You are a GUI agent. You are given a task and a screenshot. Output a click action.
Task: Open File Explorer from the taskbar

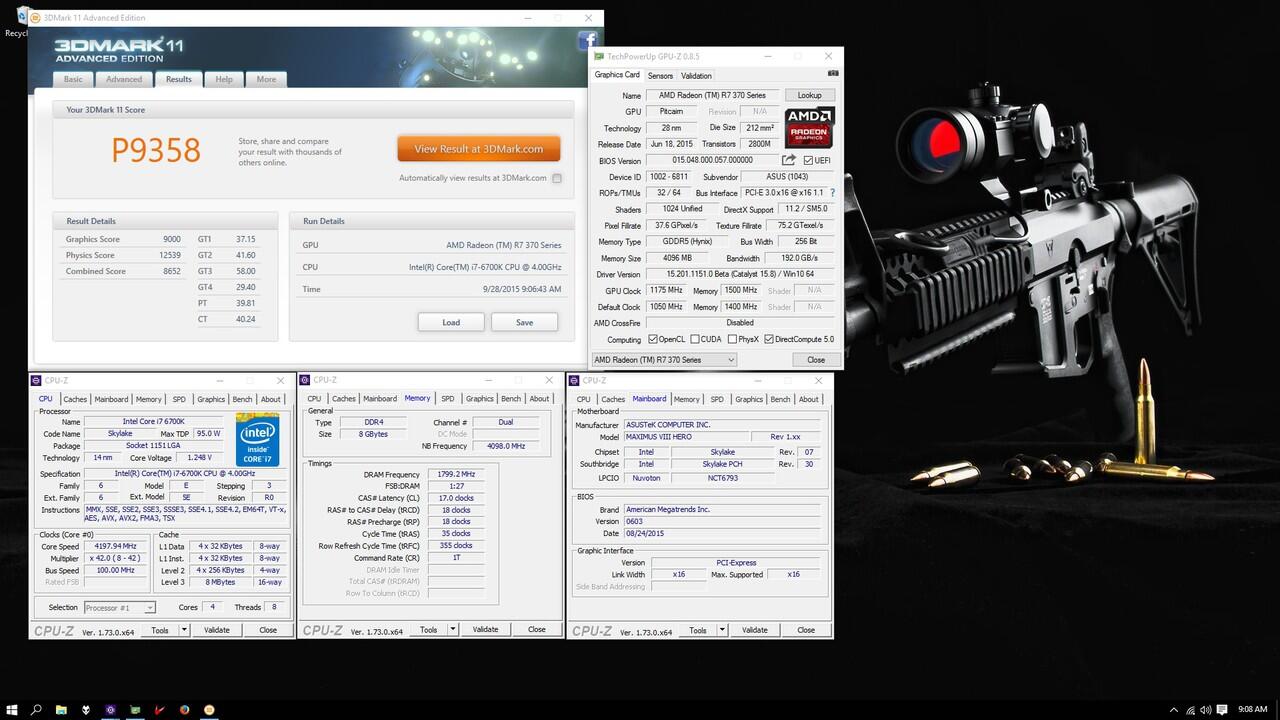(x=61, y=709)
